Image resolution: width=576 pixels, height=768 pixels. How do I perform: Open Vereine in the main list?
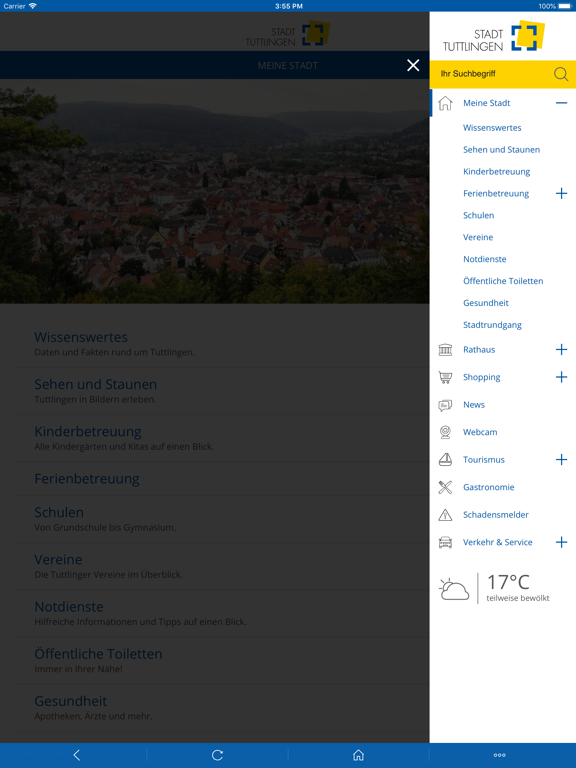click(58, 559)
